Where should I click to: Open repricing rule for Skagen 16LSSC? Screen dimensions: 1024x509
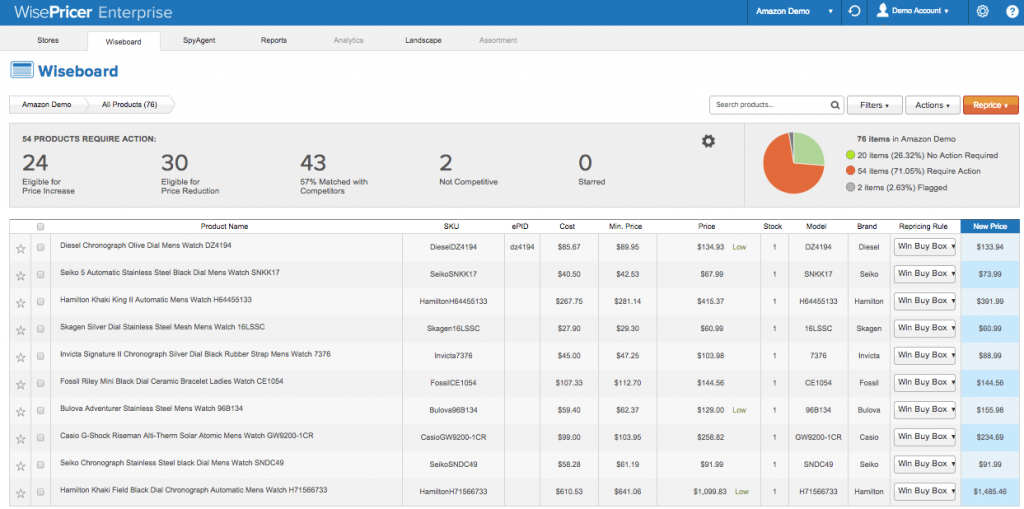pos(925,328)
